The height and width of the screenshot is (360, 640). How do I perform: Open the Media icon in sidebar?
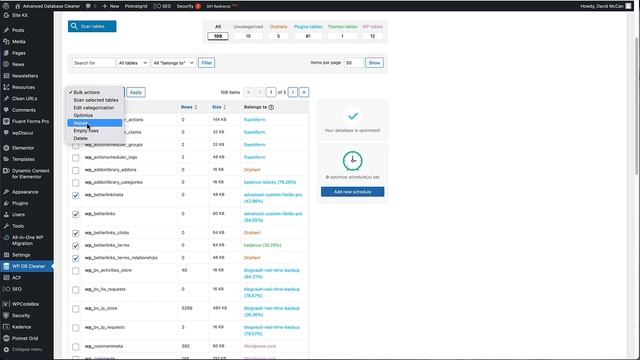pyautogui.click(x=6, y=42)
